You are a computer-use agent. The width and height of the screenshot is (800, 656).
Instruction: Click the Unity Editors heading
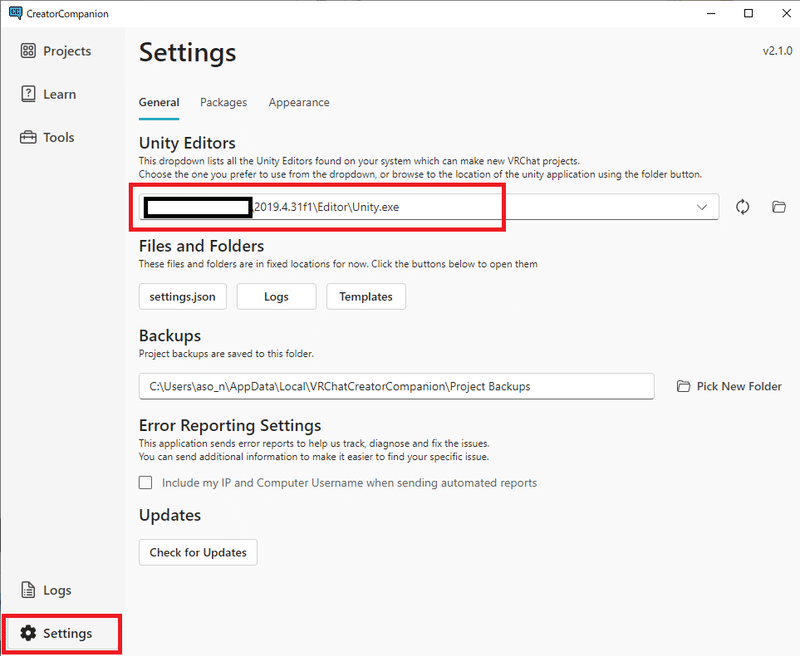[187, 143]
